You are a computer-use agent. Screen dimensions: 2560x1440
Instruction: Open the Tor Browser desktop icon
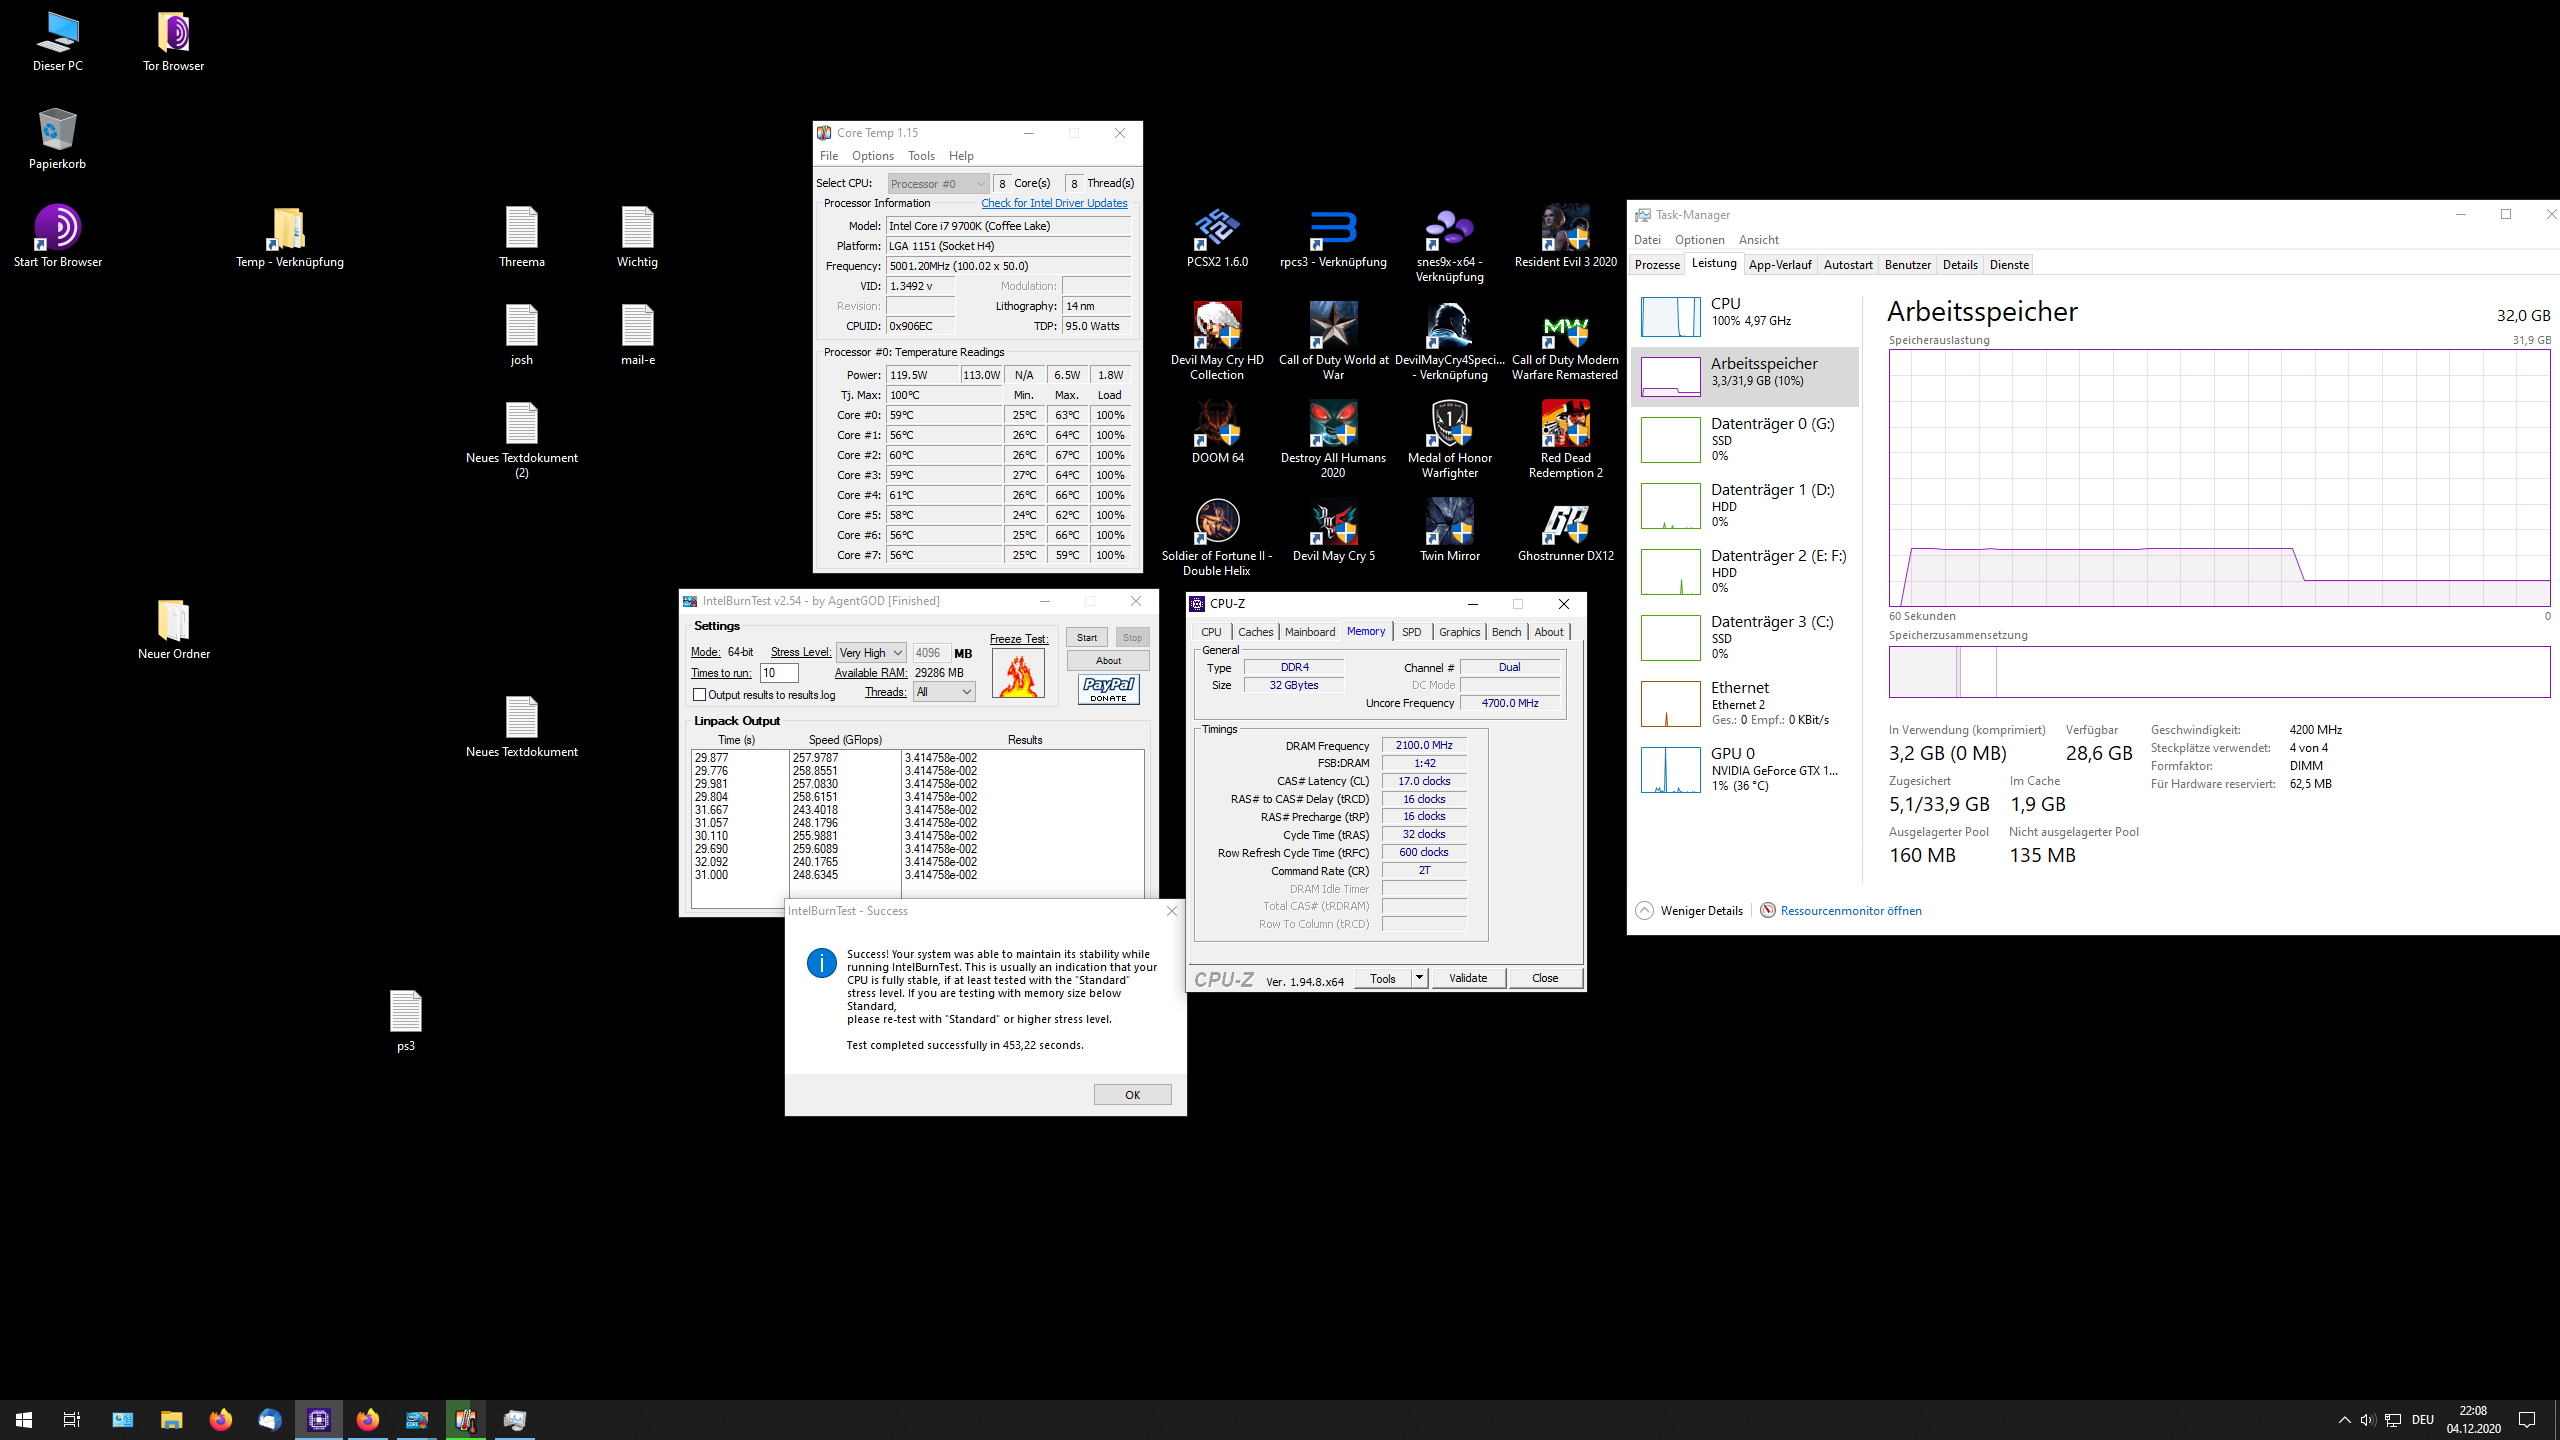pos(173,34)
